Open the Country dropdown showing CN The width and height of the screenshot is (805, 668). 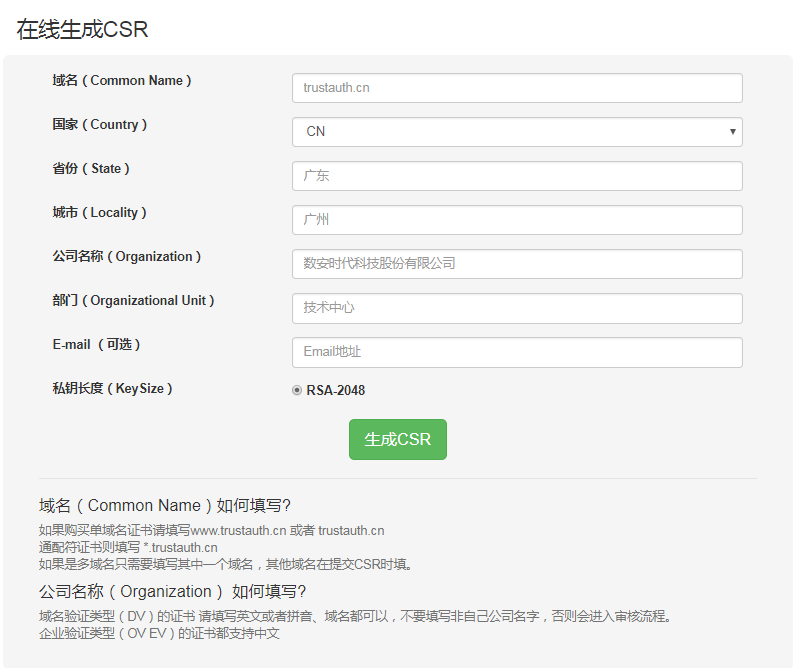click(x=517, y=132)
